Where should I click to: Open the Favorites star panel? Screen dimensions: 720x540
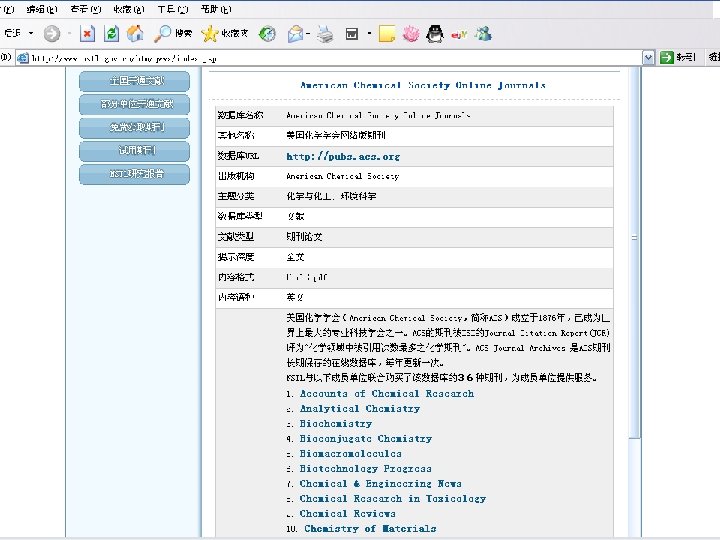click(x=209, y=34)
